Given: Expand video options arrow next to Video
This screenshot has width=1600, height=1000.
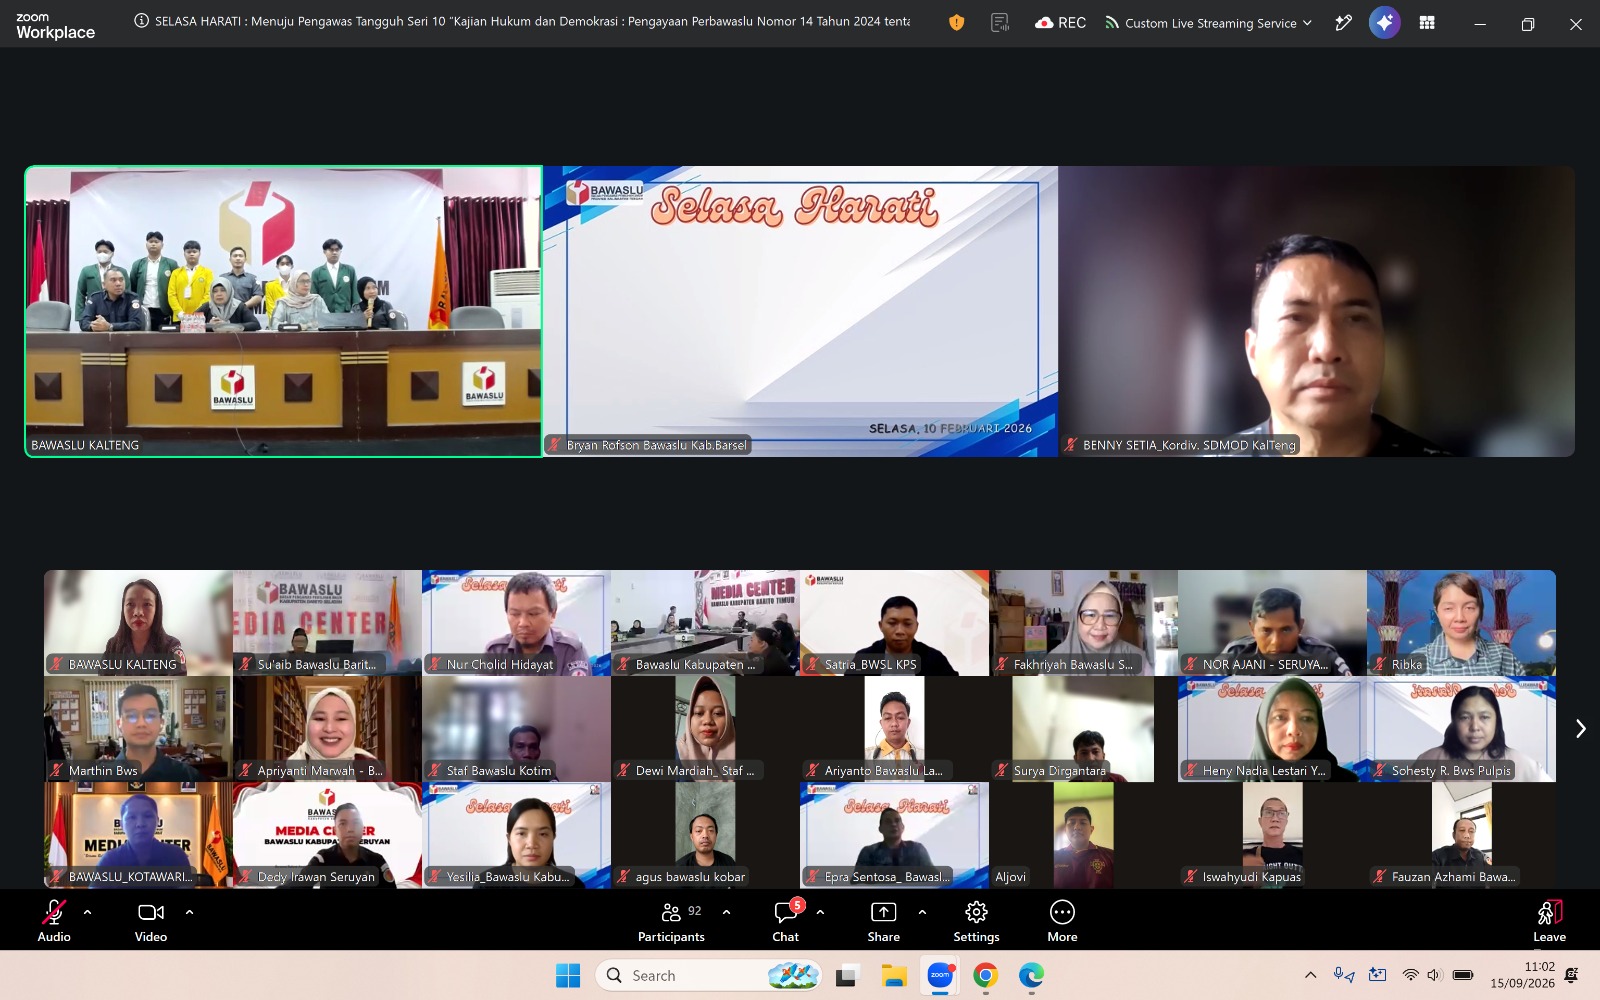Looking at the screenshot, I should click(x=189, y=912).
